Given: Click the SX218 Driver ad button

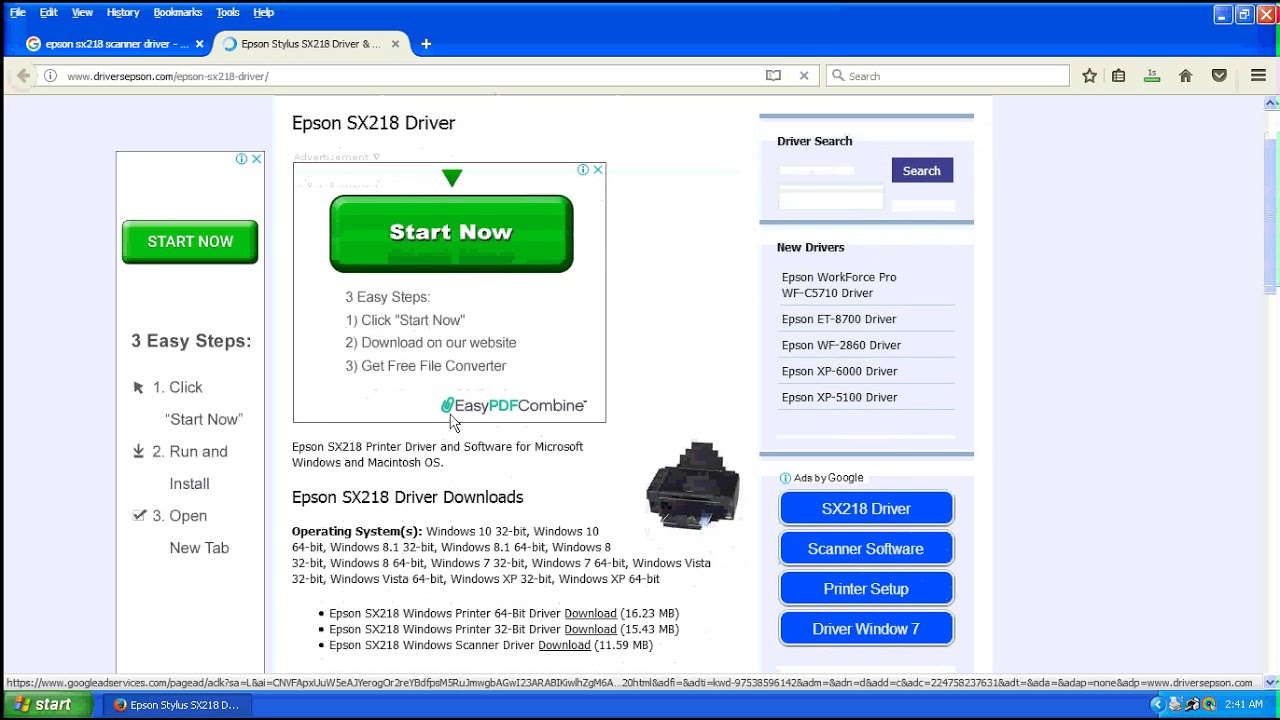Looking at the screenshot, I should click(x=866, y=509).
